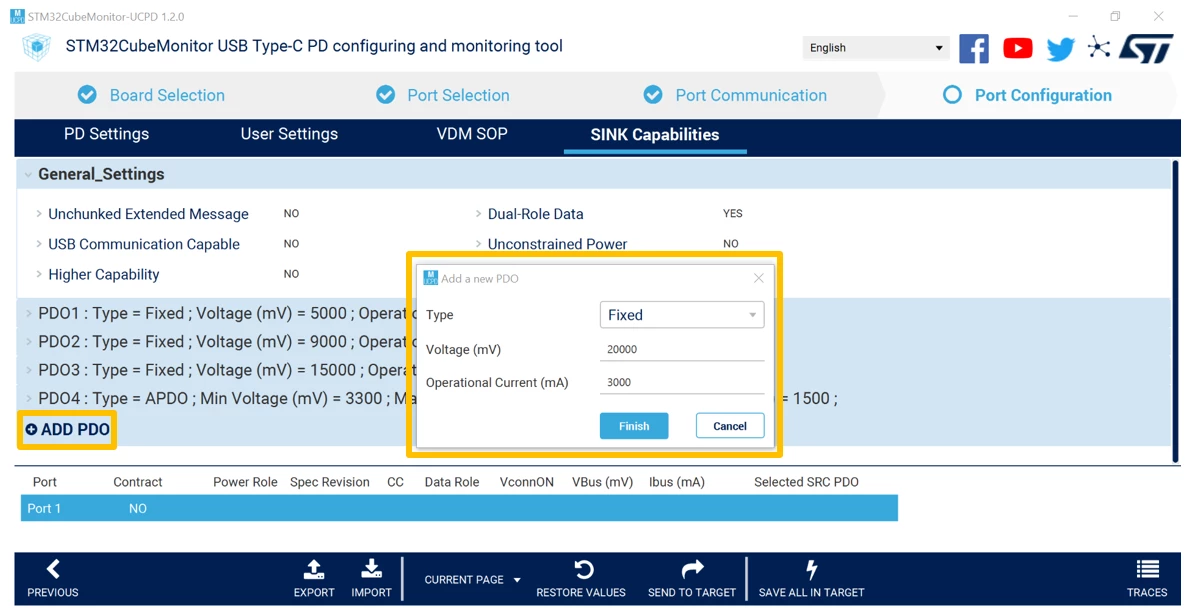Click the ADD PDO plus button
The height and width of the screenshot is (613, 1187).
coord(67,430)
